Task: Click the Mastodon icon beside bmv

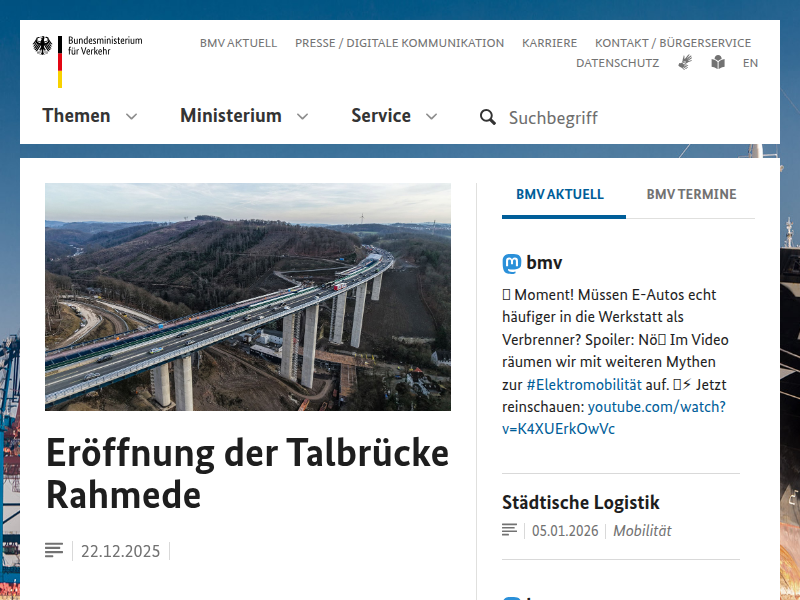Action: coord(512,264)
